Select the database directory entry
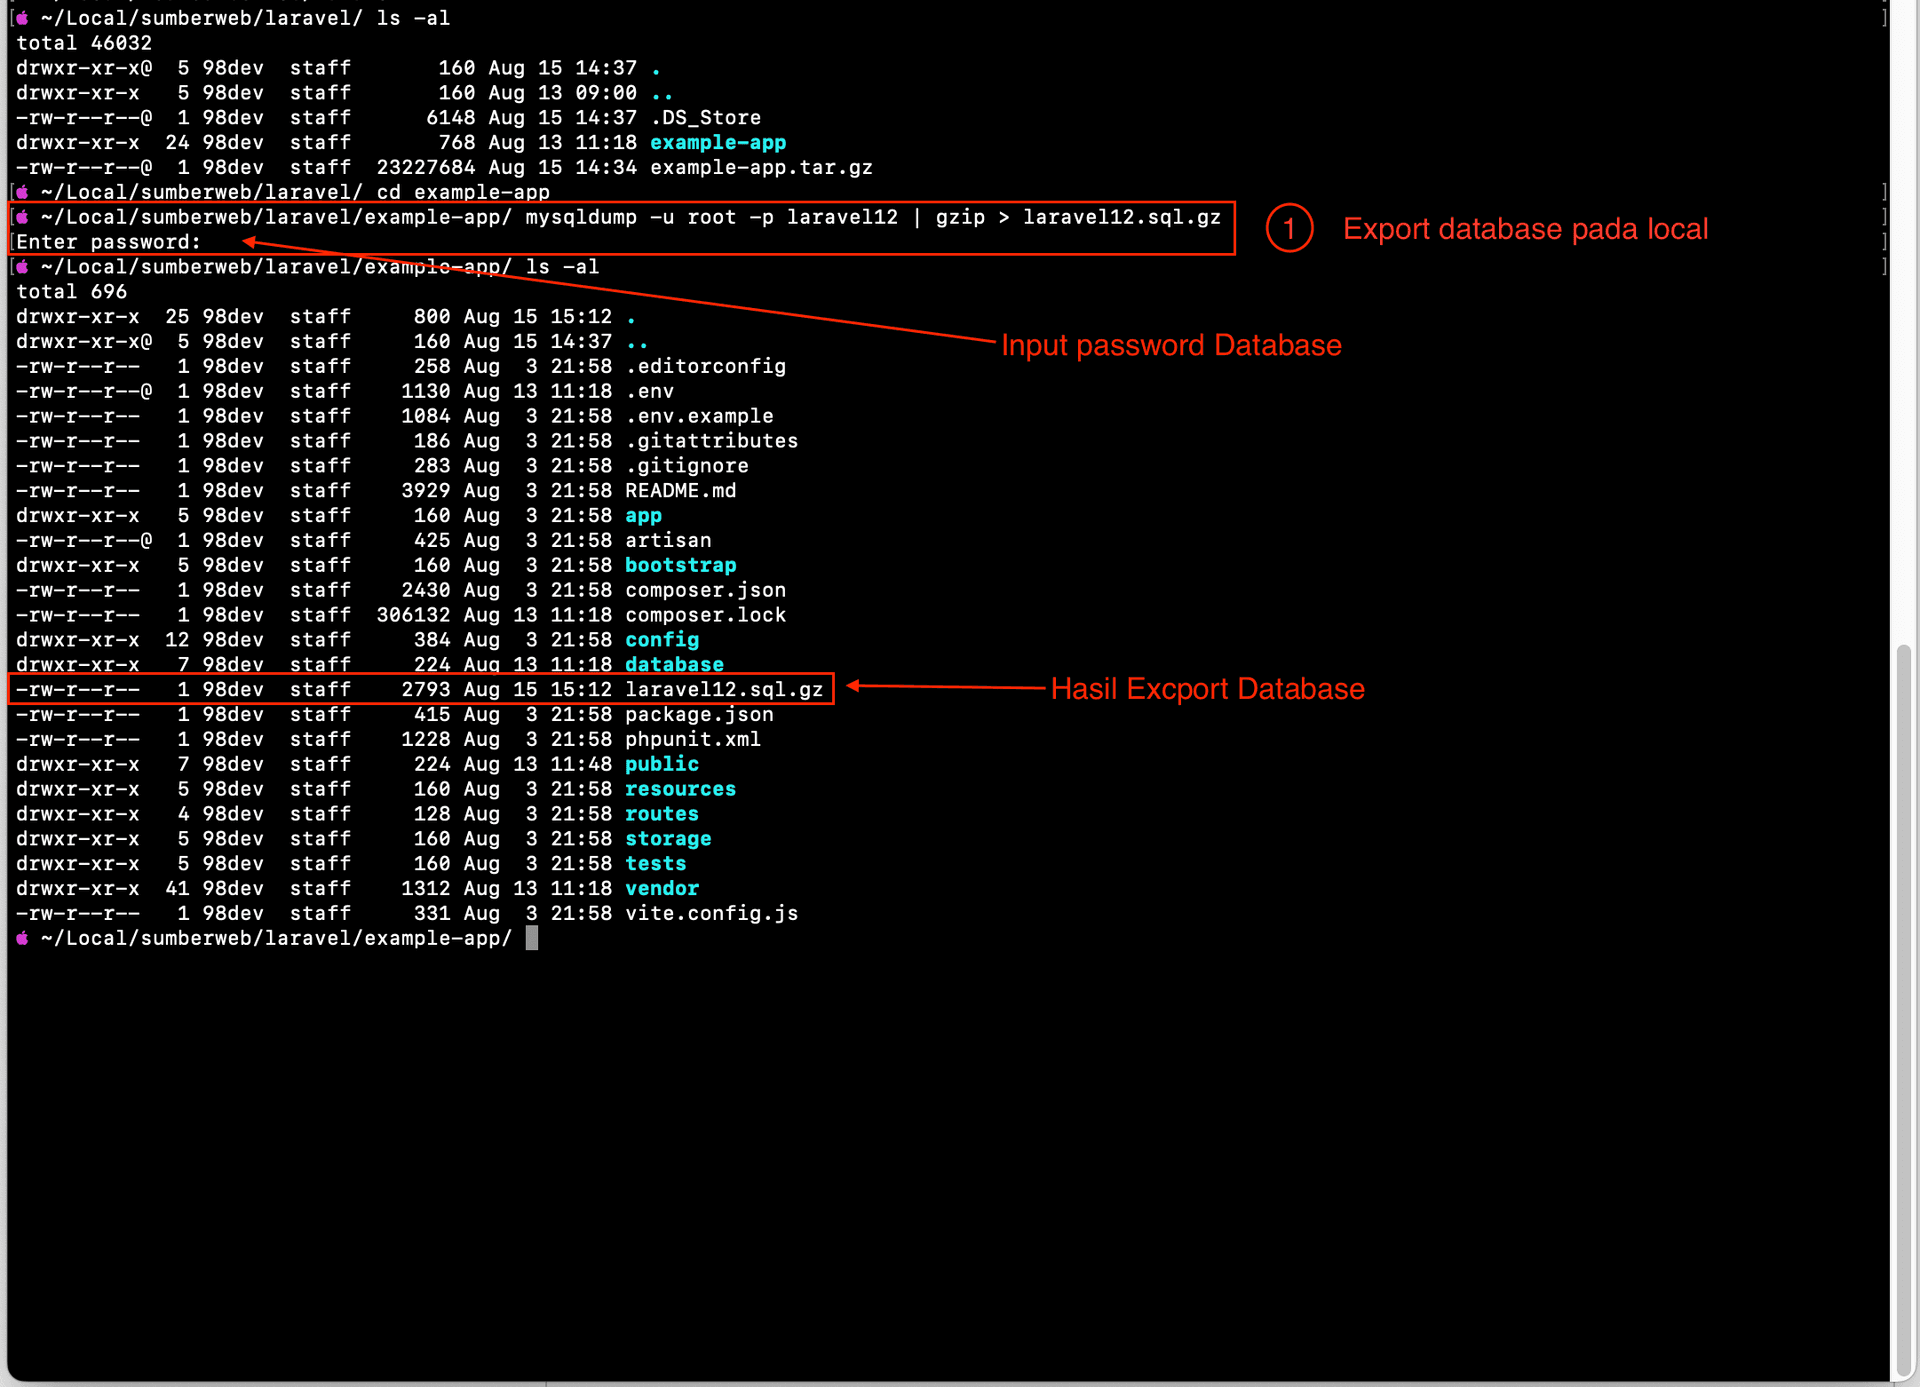Viewport: 1920px width, 1387px height. coord(674,664)
